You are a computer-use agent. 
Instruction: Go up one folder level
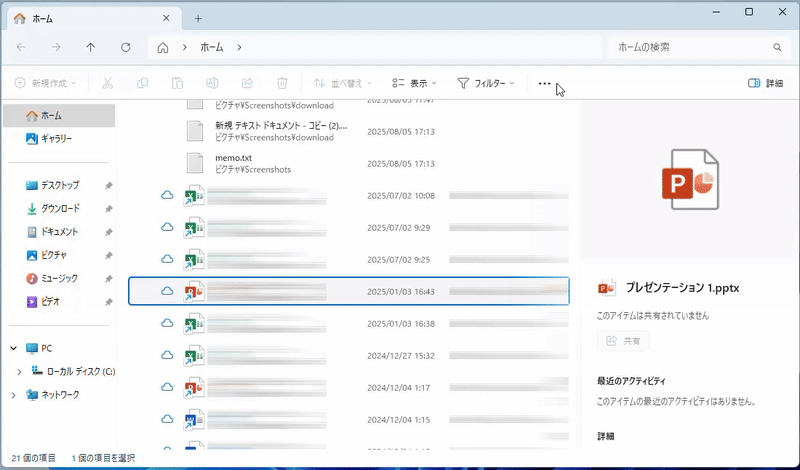coord(90,47)
